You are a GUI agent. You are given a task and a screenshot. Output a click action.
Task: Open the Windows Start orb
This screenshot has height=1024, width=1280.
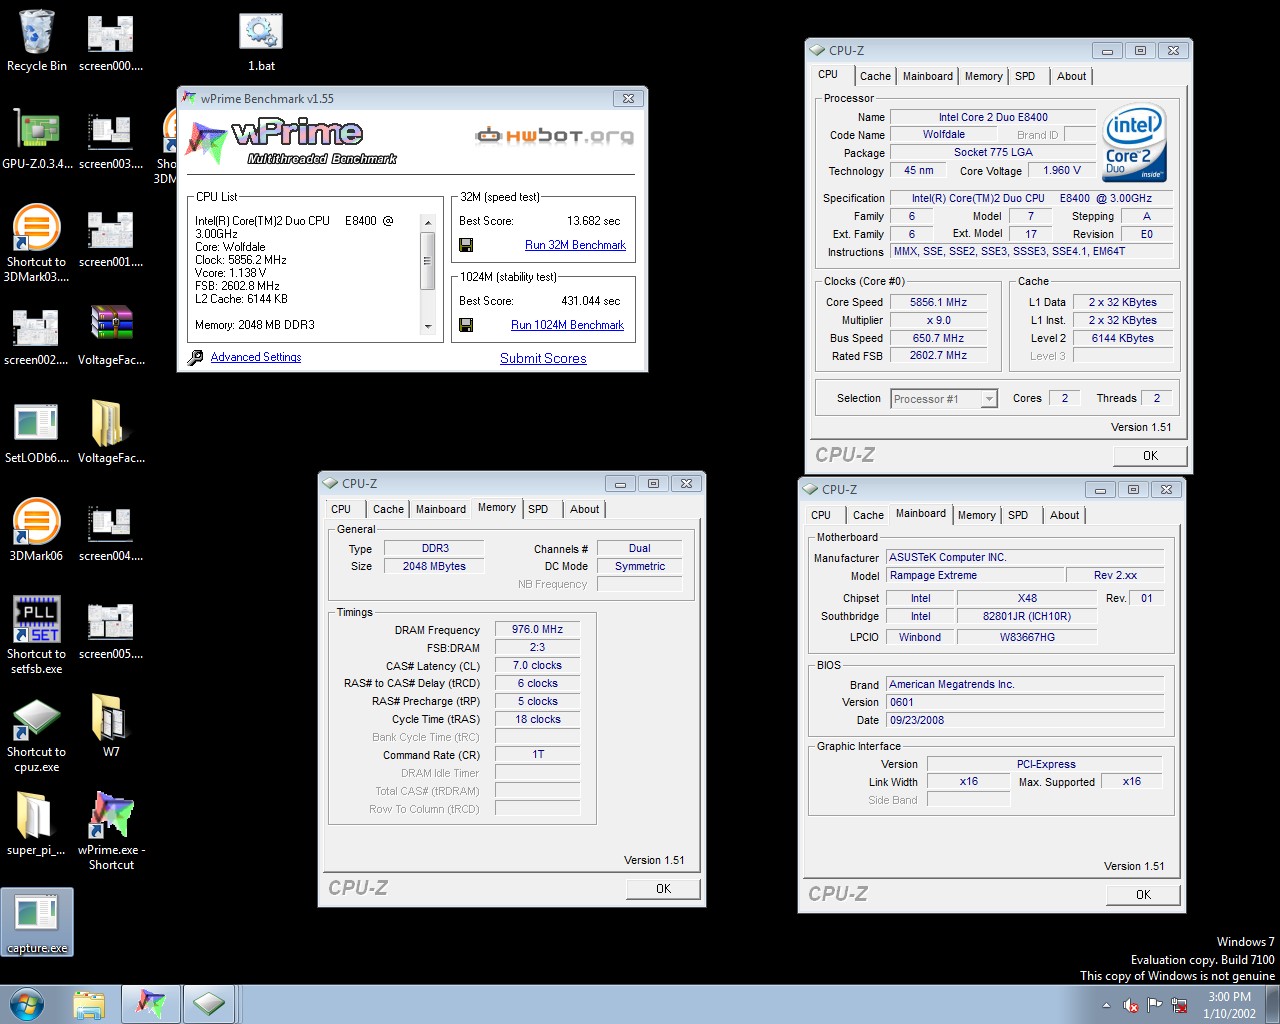(26, 1004)
